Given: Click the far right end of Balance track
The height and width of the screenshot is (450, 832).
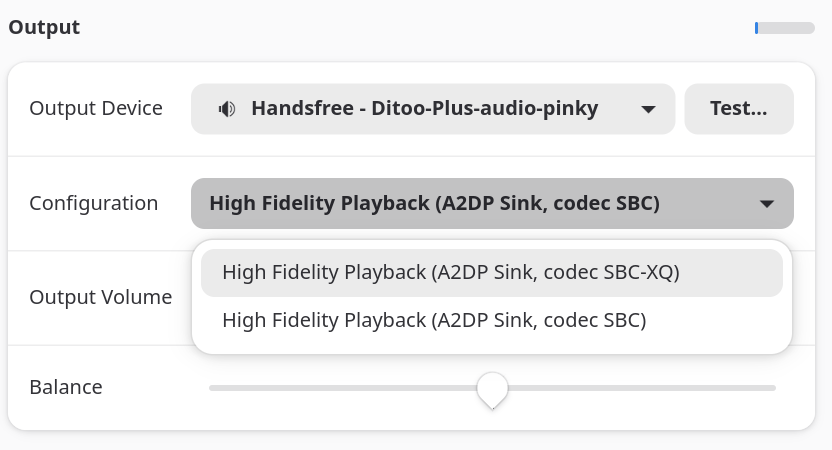Looking at the screenshot, I should (772, 388).
